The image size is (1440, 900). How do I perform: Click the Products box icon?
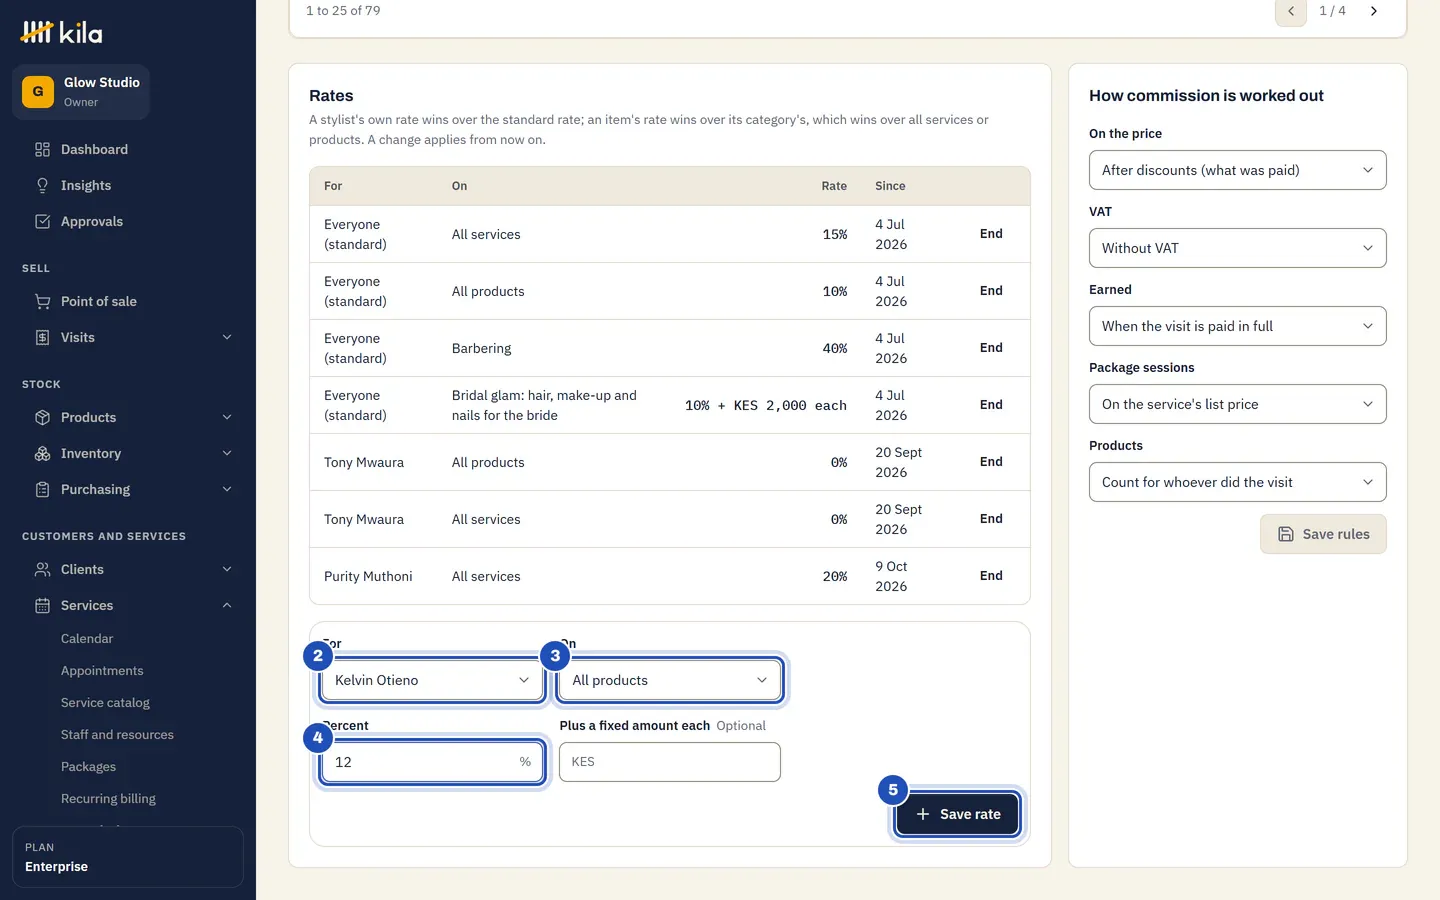click(42, 418)
